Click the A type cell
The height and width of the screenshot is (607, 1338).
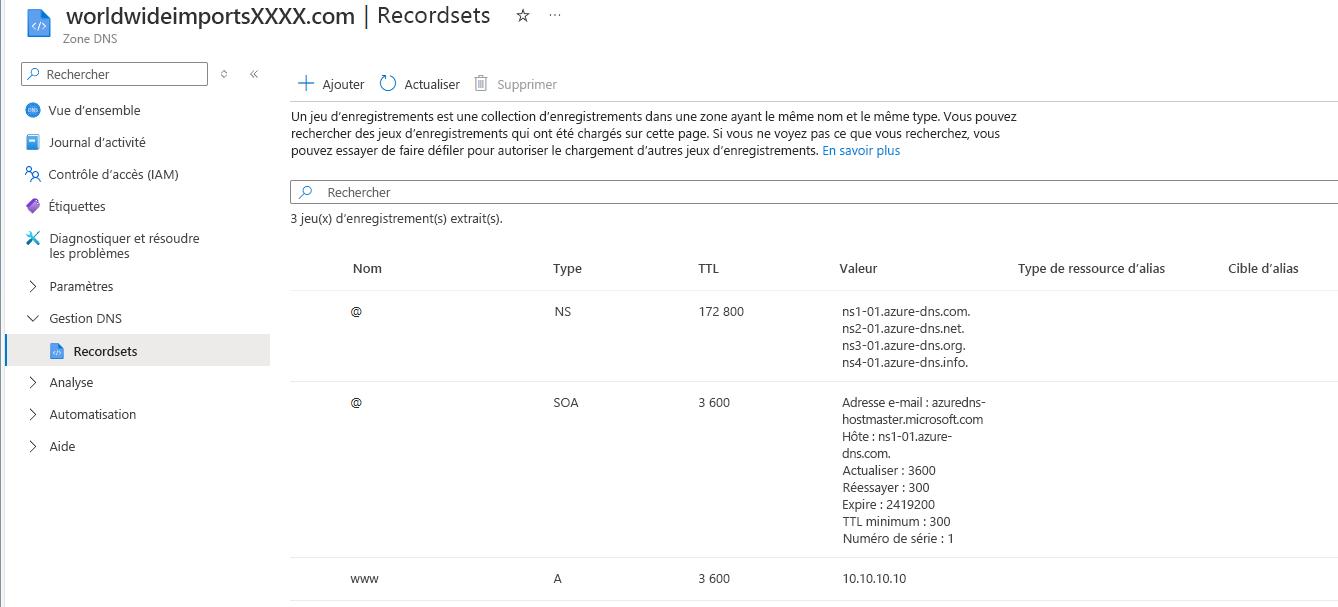point(557,579)
